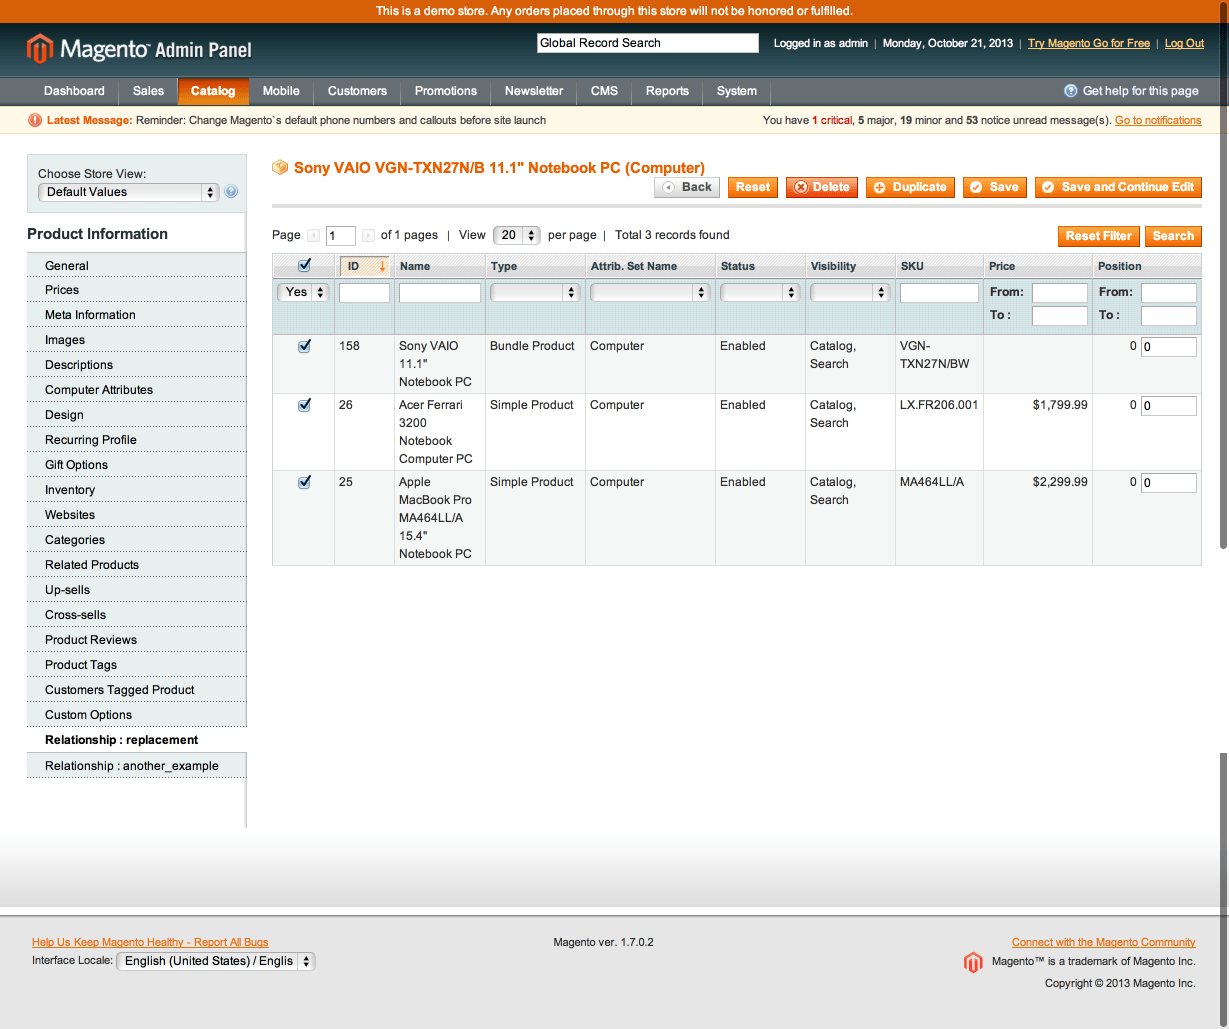Screen dimensions: 1229x1029
Task: Switch to the Inventory tab
Action: (137, 490)
